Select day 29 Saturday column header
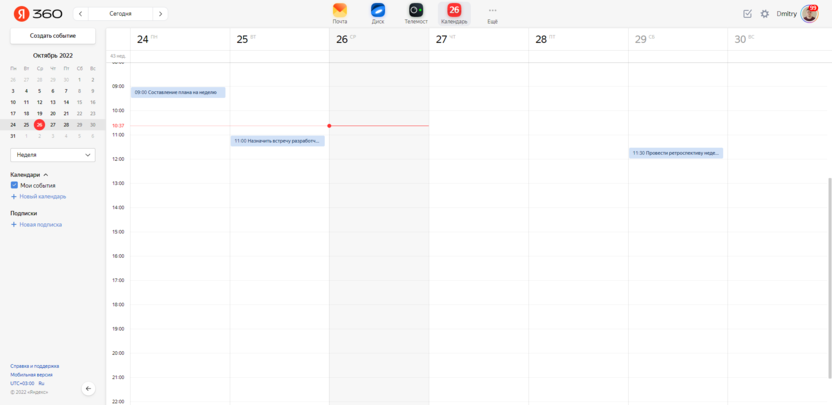 [678, 39]
